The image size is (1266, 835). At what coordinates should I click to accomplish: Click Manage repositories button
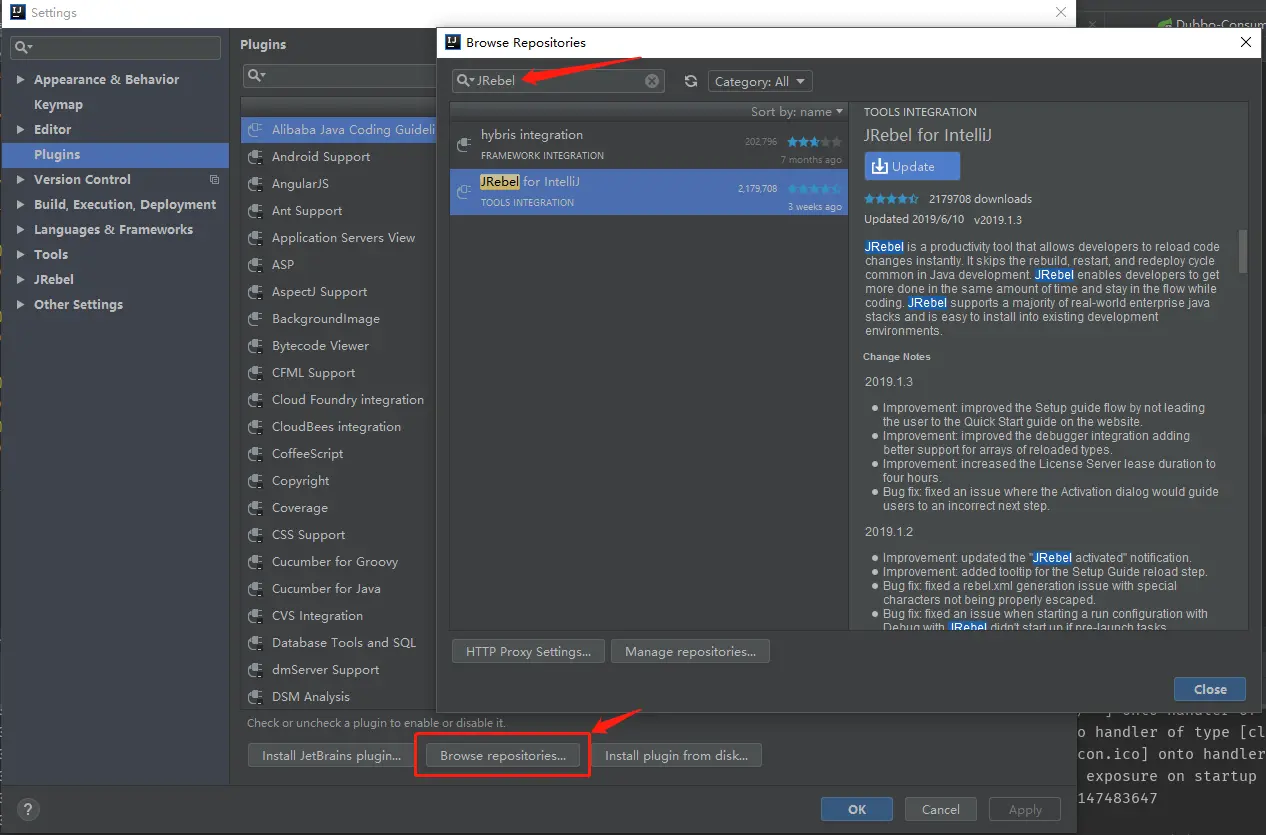(690, 652)
